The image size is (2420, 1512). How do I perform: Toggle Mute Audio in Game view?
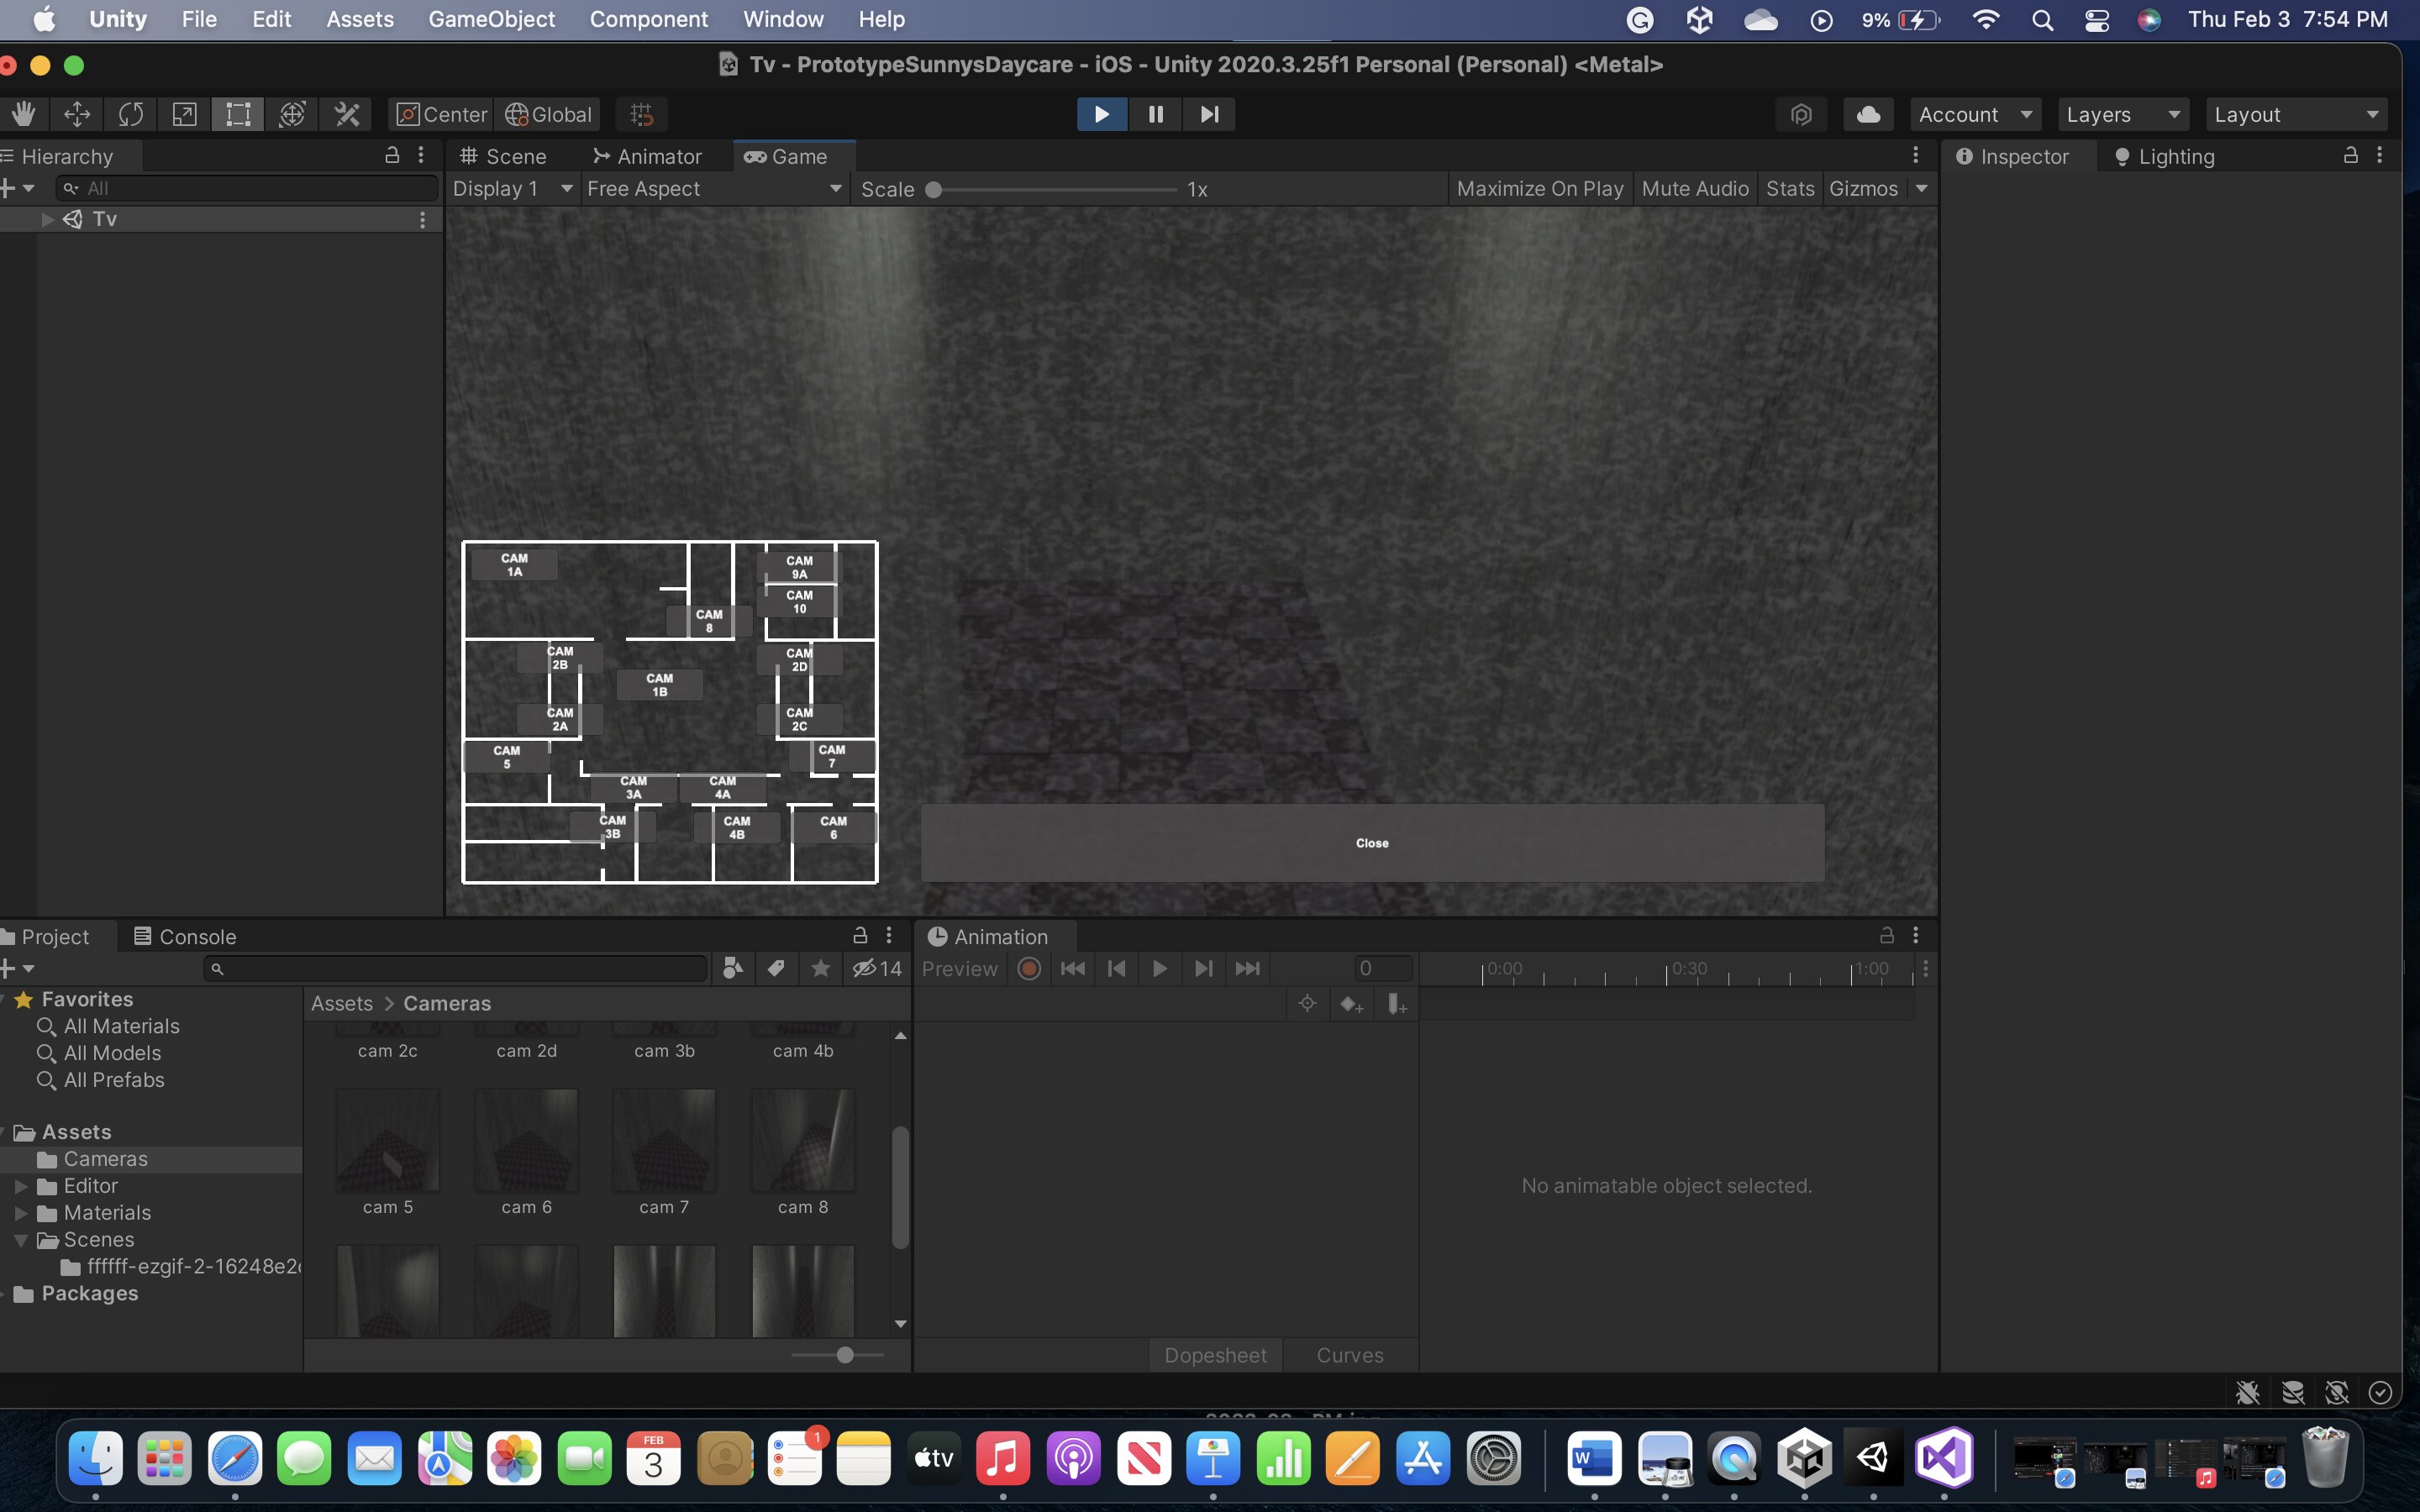pyautogui.click(x=1694, y=189)
